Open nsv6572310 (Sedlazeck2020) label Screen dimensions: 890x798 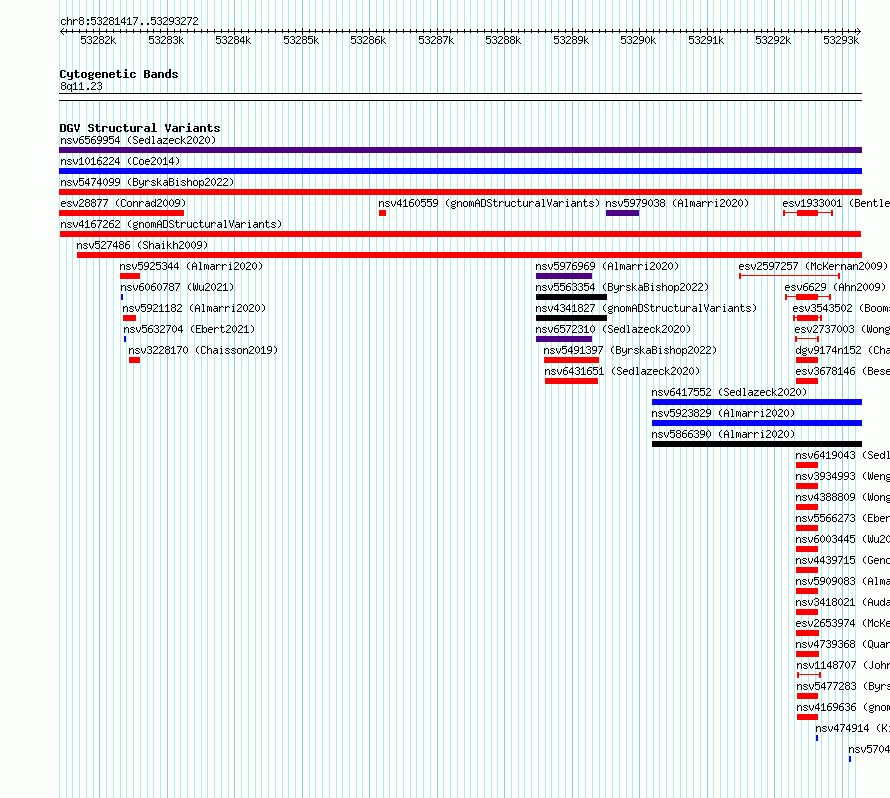(613, 329)
